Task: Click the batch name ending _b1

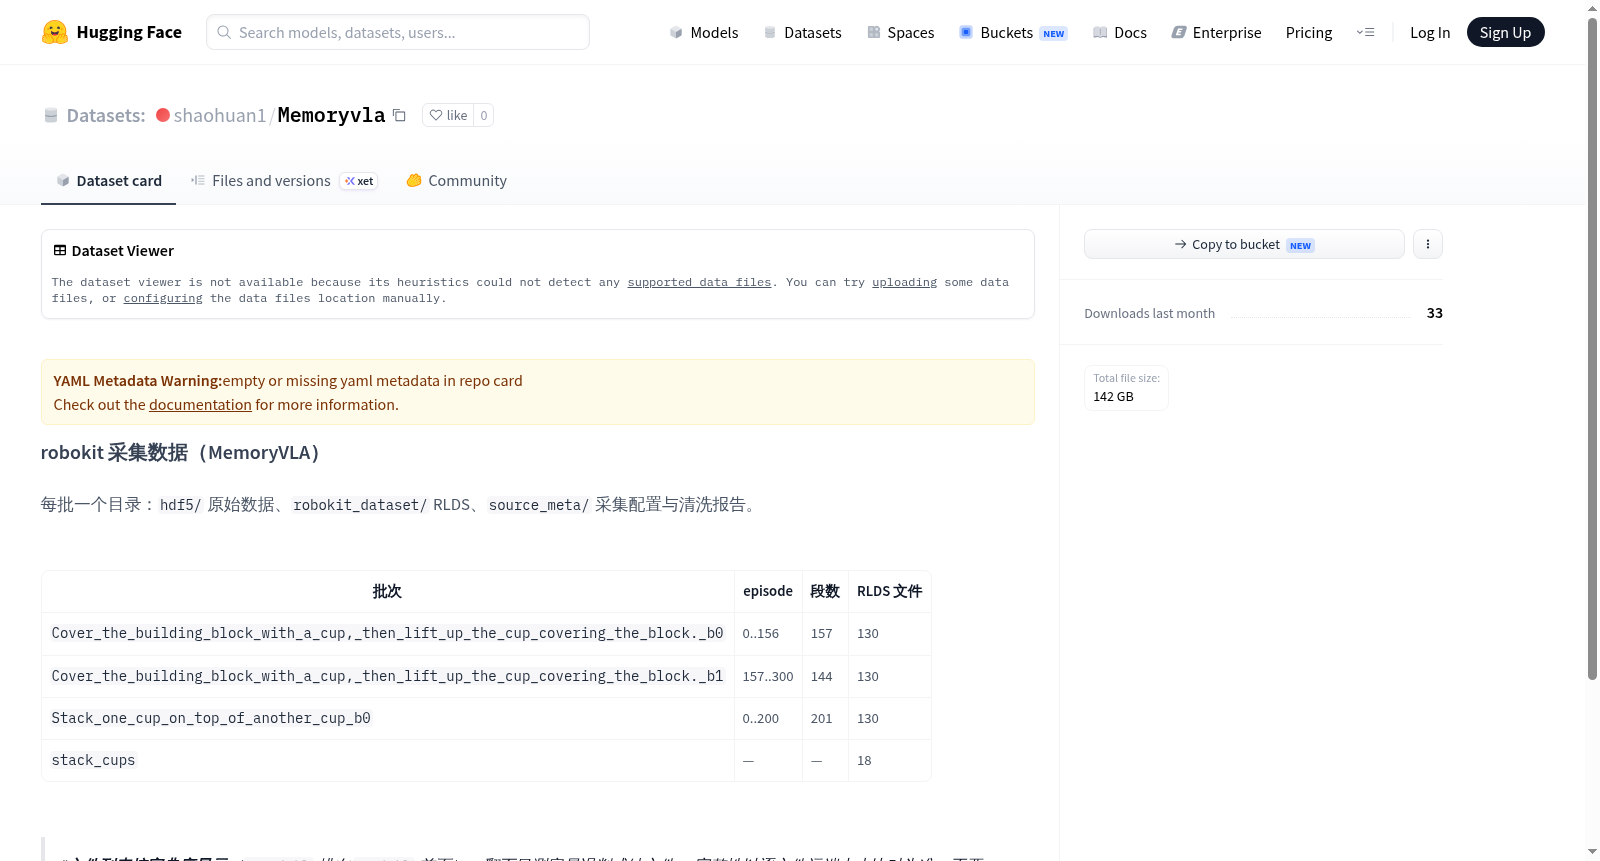Action: click(387, 676)
